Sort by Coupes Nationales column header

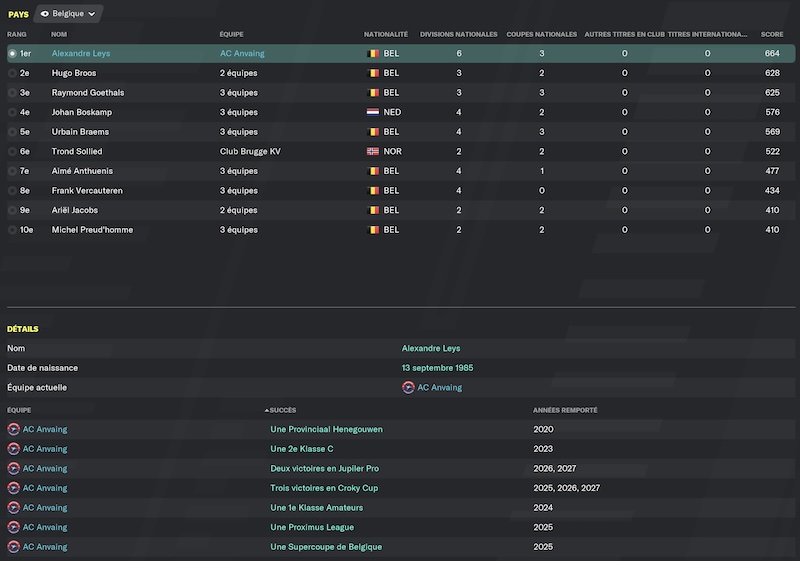[x=541, y=34]
